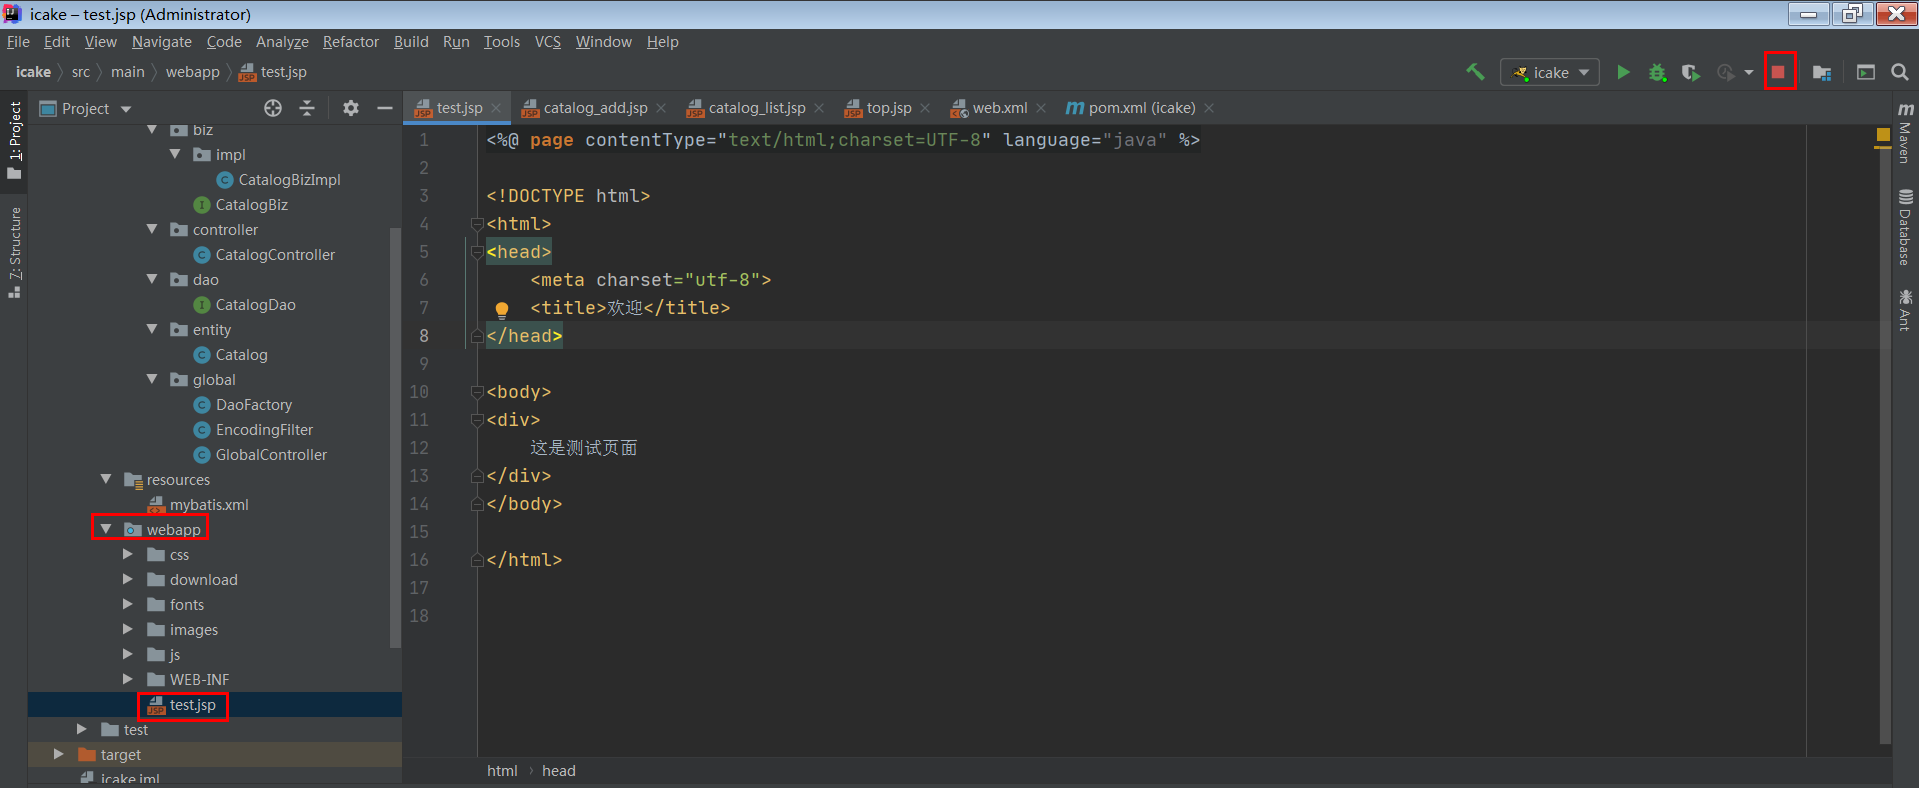This screenshot has width=1919, height=788.
Task: Click line number 12 in the gutter
Action: click(x=419, y=448)
